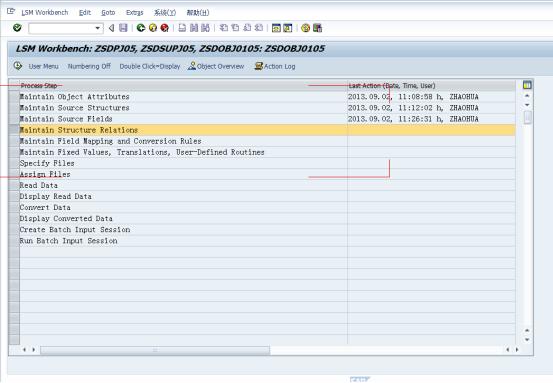The image size is (553, 383).
Task: Click the Process Step column header
Action: tap(183, 86)
